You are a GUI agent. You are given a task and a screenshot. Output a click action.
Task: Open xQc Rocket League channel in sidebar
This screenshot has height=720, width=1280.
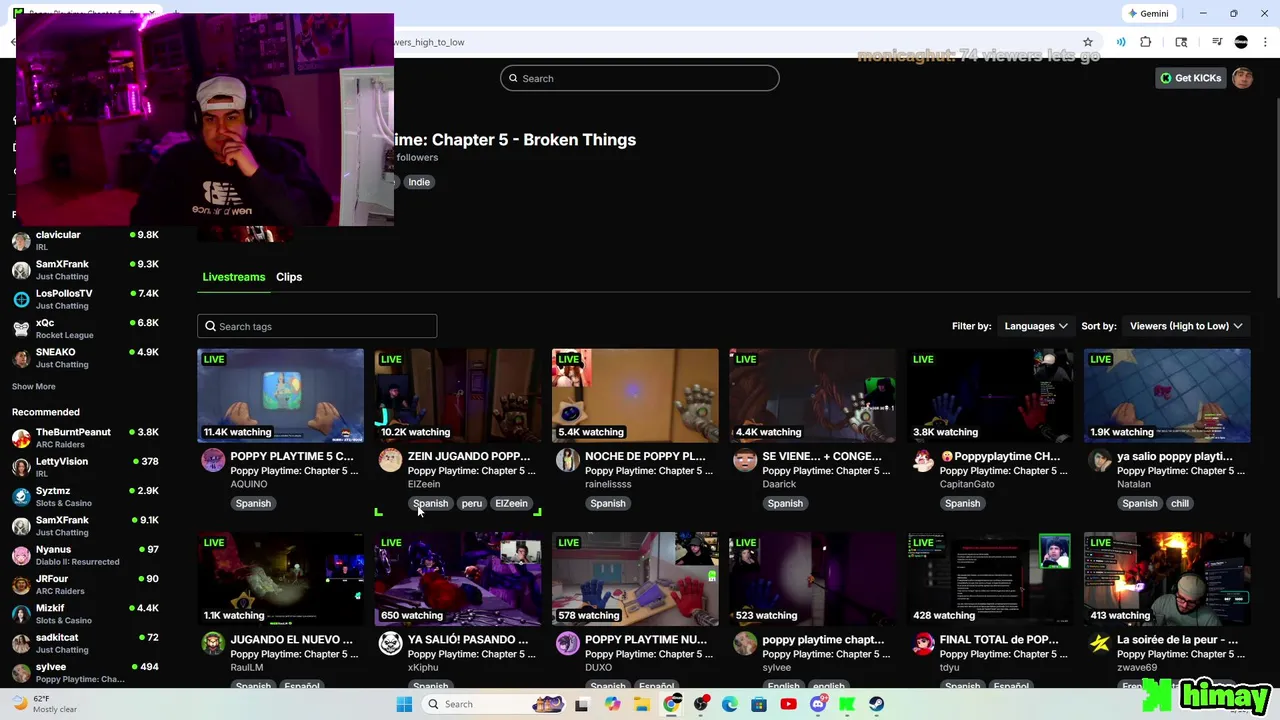point(85,328)
